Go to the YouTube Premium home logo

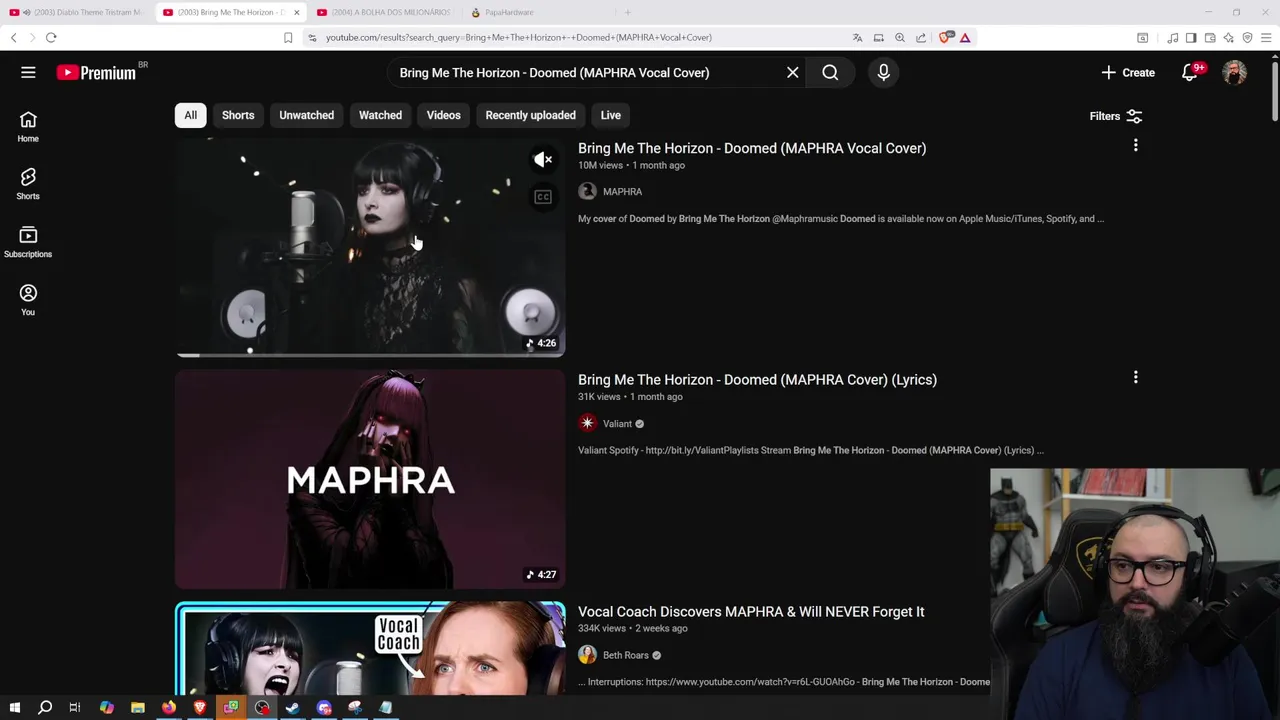click(96, 72)
